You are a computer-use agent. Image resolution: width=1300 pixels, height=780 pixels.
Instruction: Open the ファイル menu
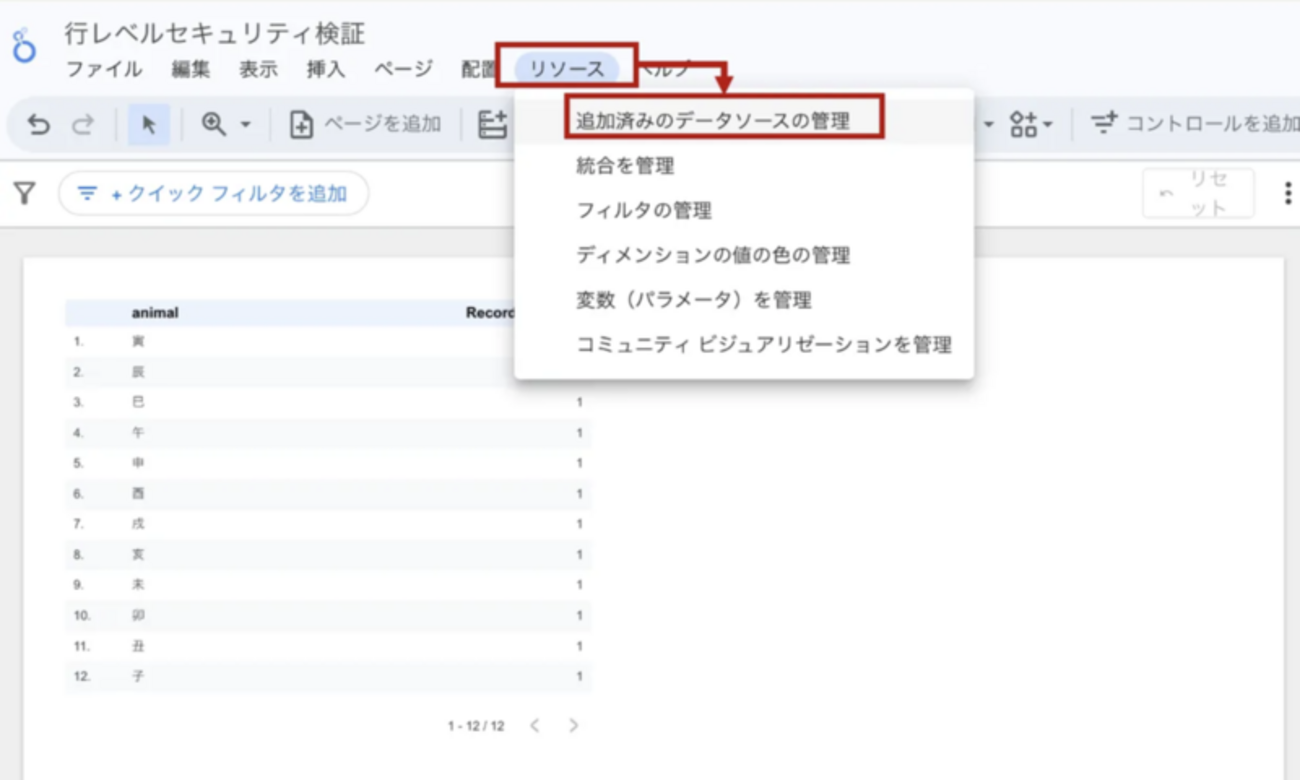point(104,69)
